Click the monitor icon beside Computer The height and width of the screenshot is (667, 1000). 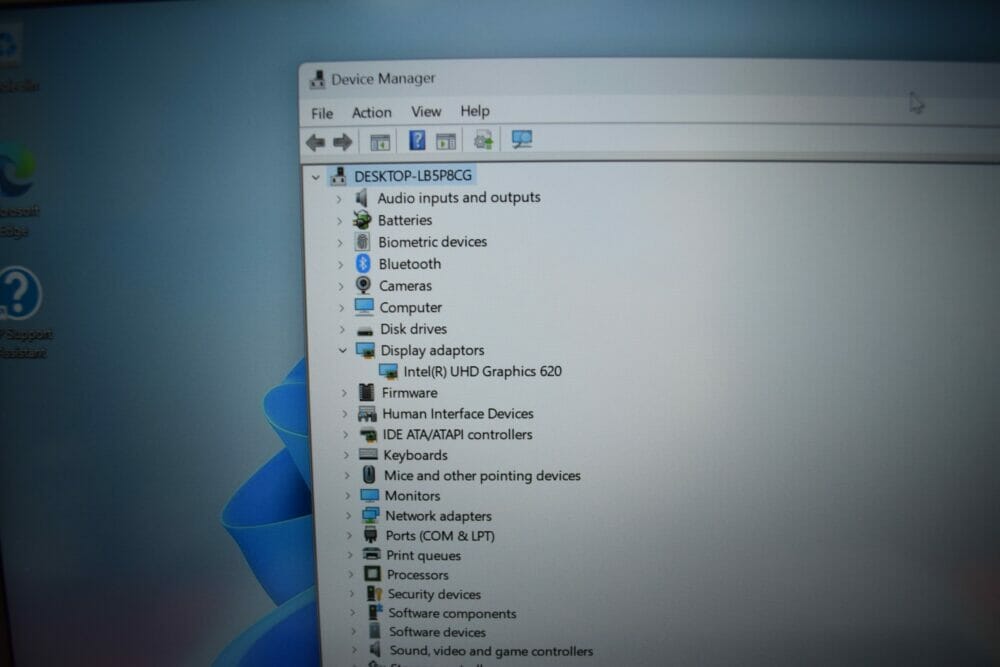[364, 307]
